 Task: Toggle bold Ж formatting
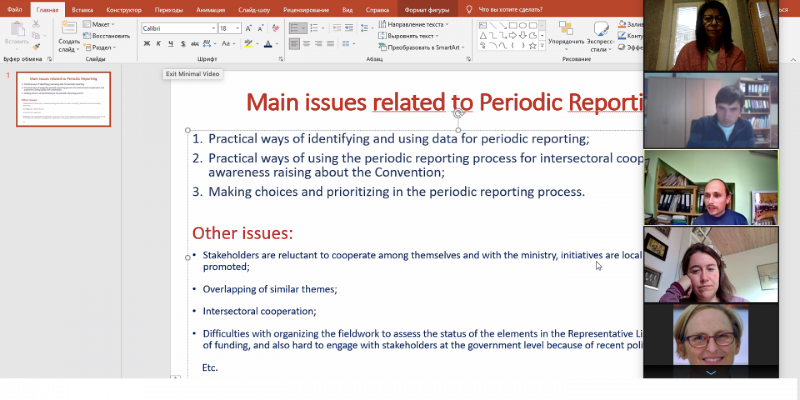pyautogui.click(x=147, y=44)
